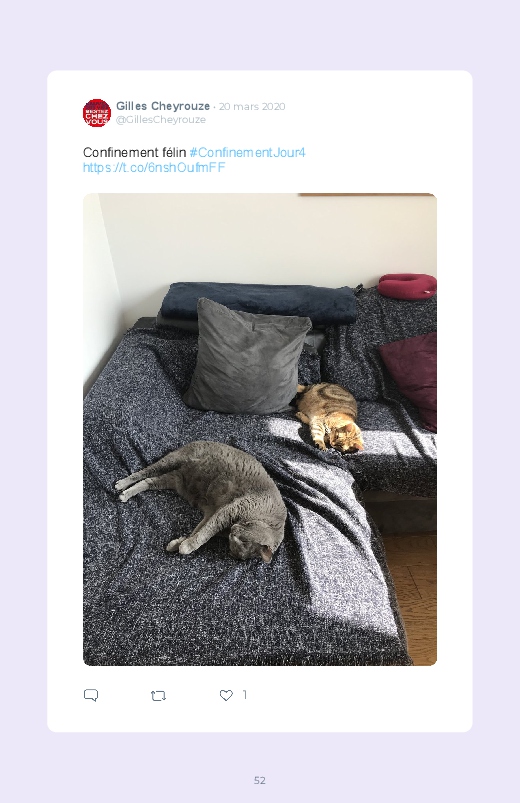Click the burgundy cushion in the photo

411,378
